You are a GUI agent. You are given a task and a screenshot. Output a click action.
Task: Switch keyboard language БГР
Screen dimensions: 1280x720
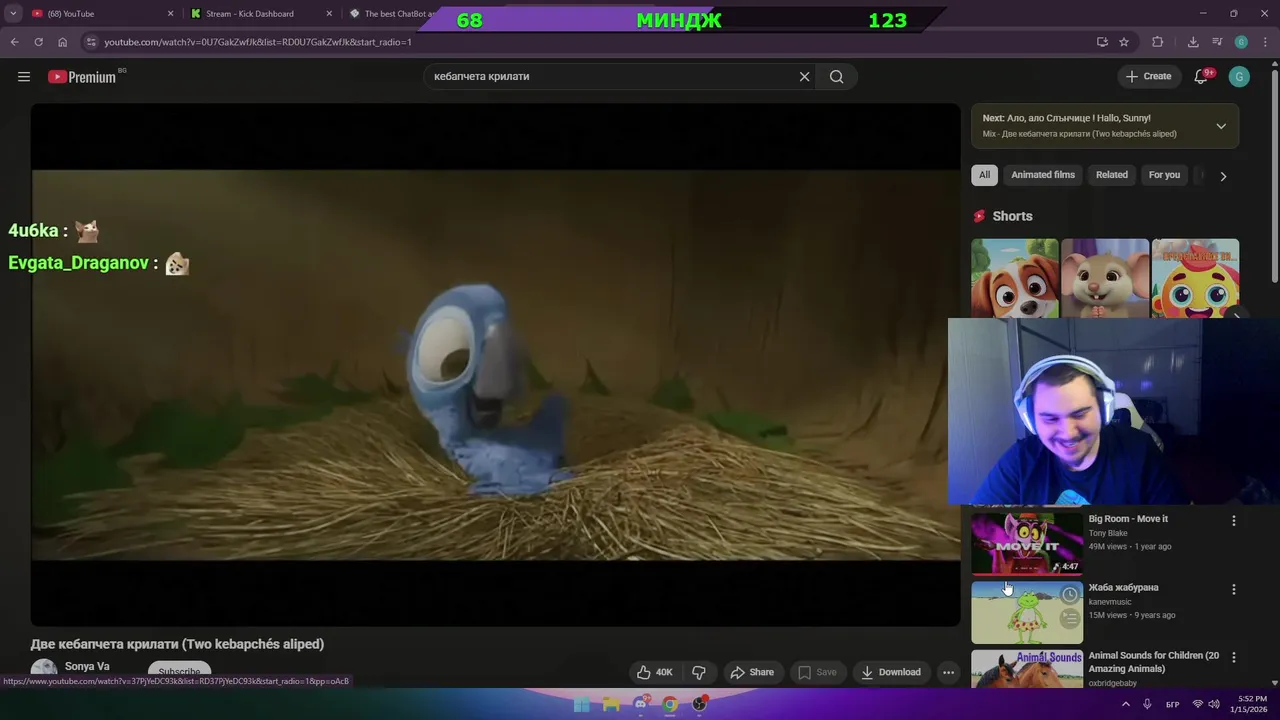tap(1172, 704)
